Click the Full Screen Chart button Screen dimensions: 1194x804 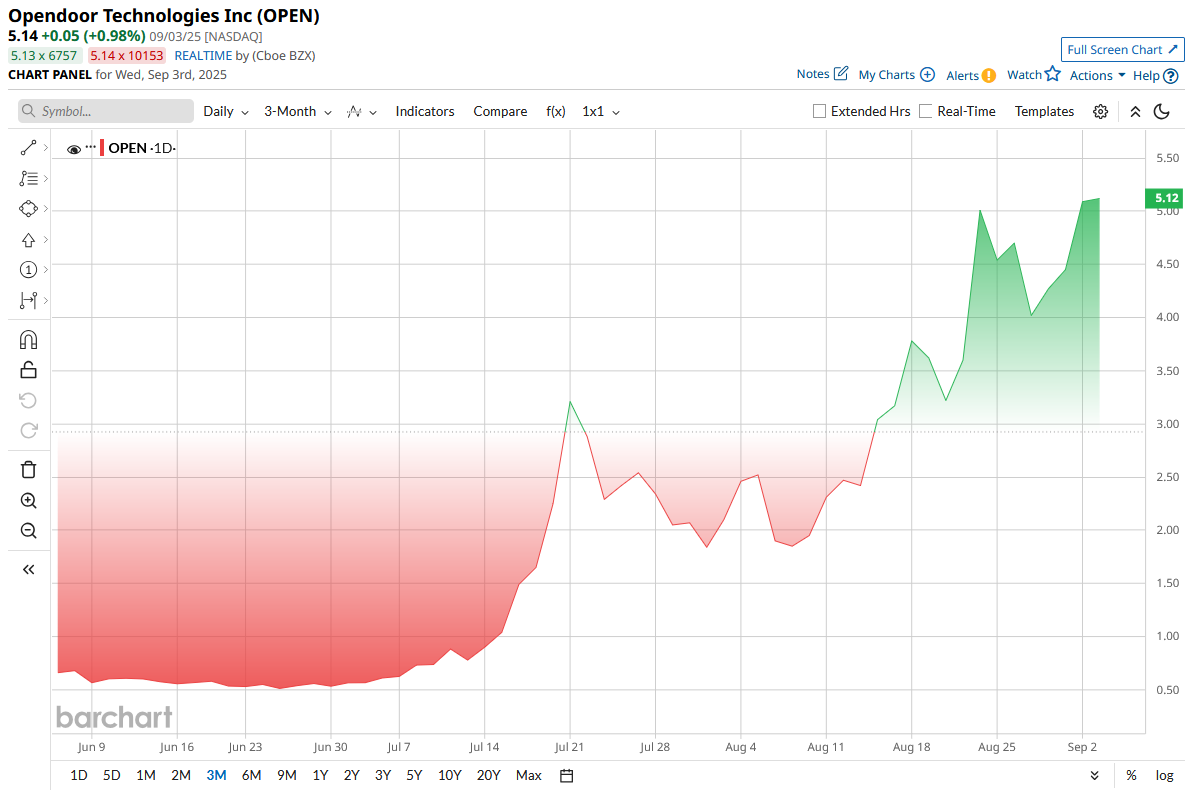tap(1122, 49)
